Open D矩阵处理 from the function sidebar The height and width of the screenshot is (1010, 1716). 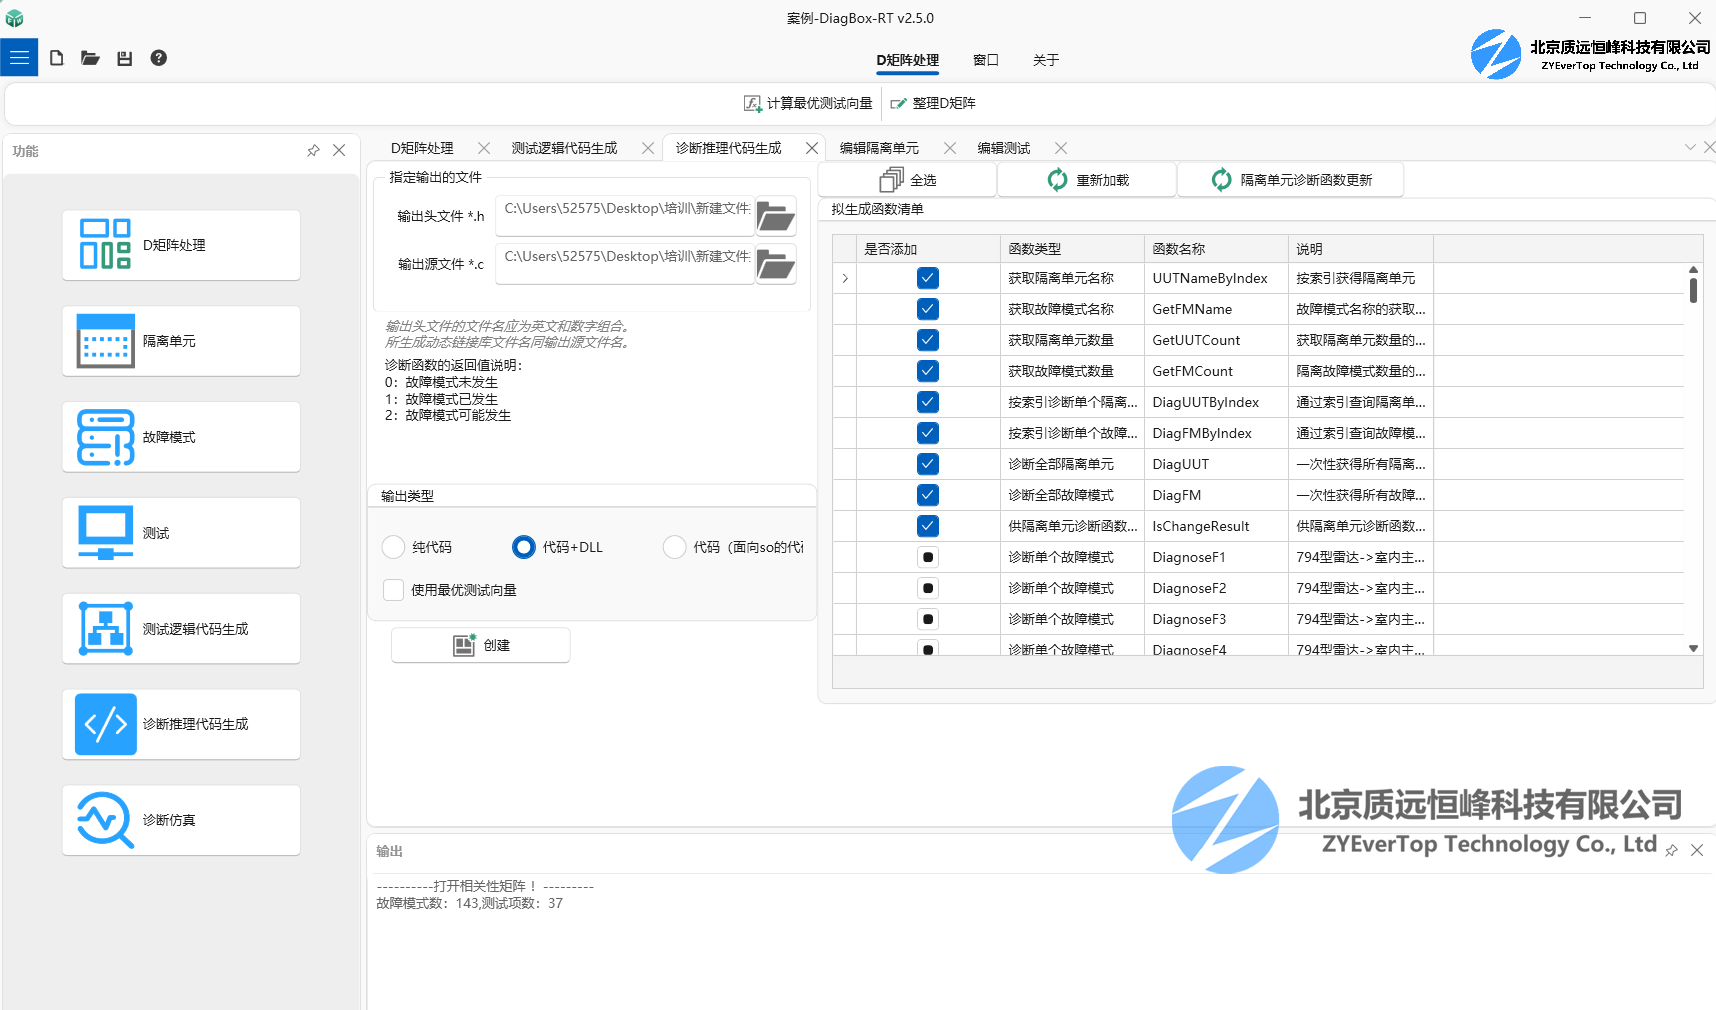point(181,245)
